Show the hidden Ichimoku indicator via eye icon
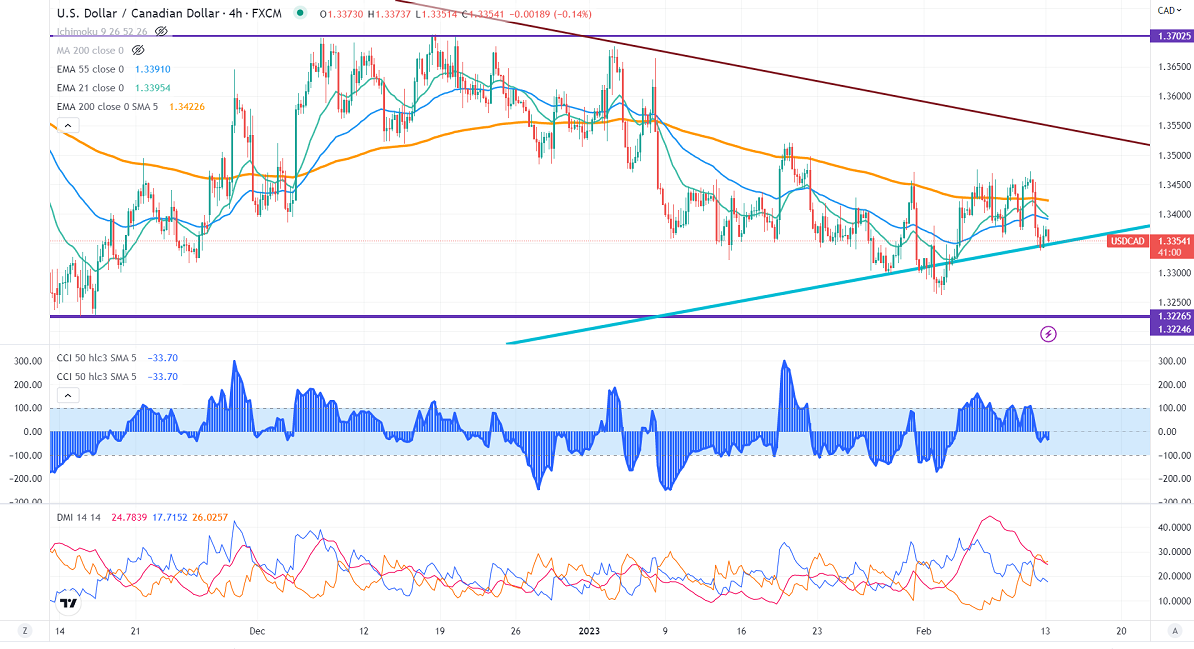Screen dimensions: 1194x649 point(163,32)
